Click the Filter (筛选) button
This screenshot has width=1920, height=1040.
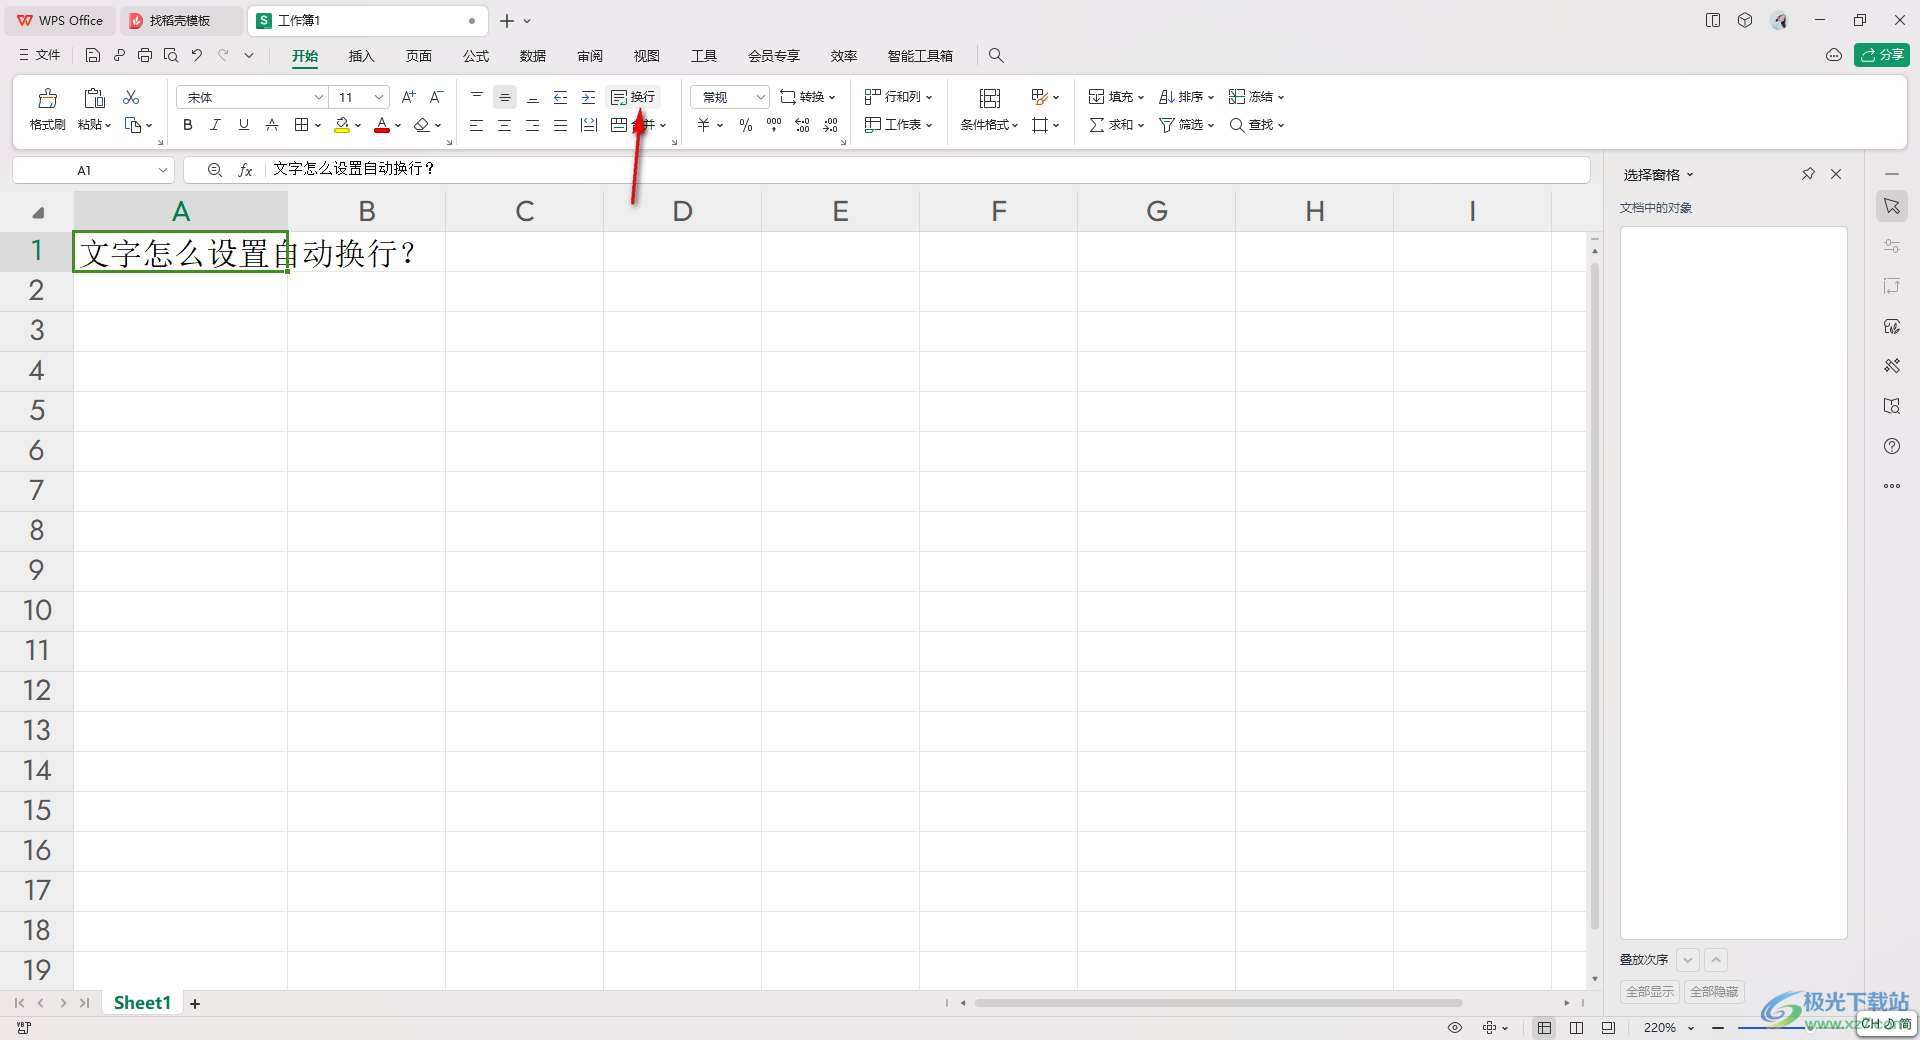tap(1186, 125)
